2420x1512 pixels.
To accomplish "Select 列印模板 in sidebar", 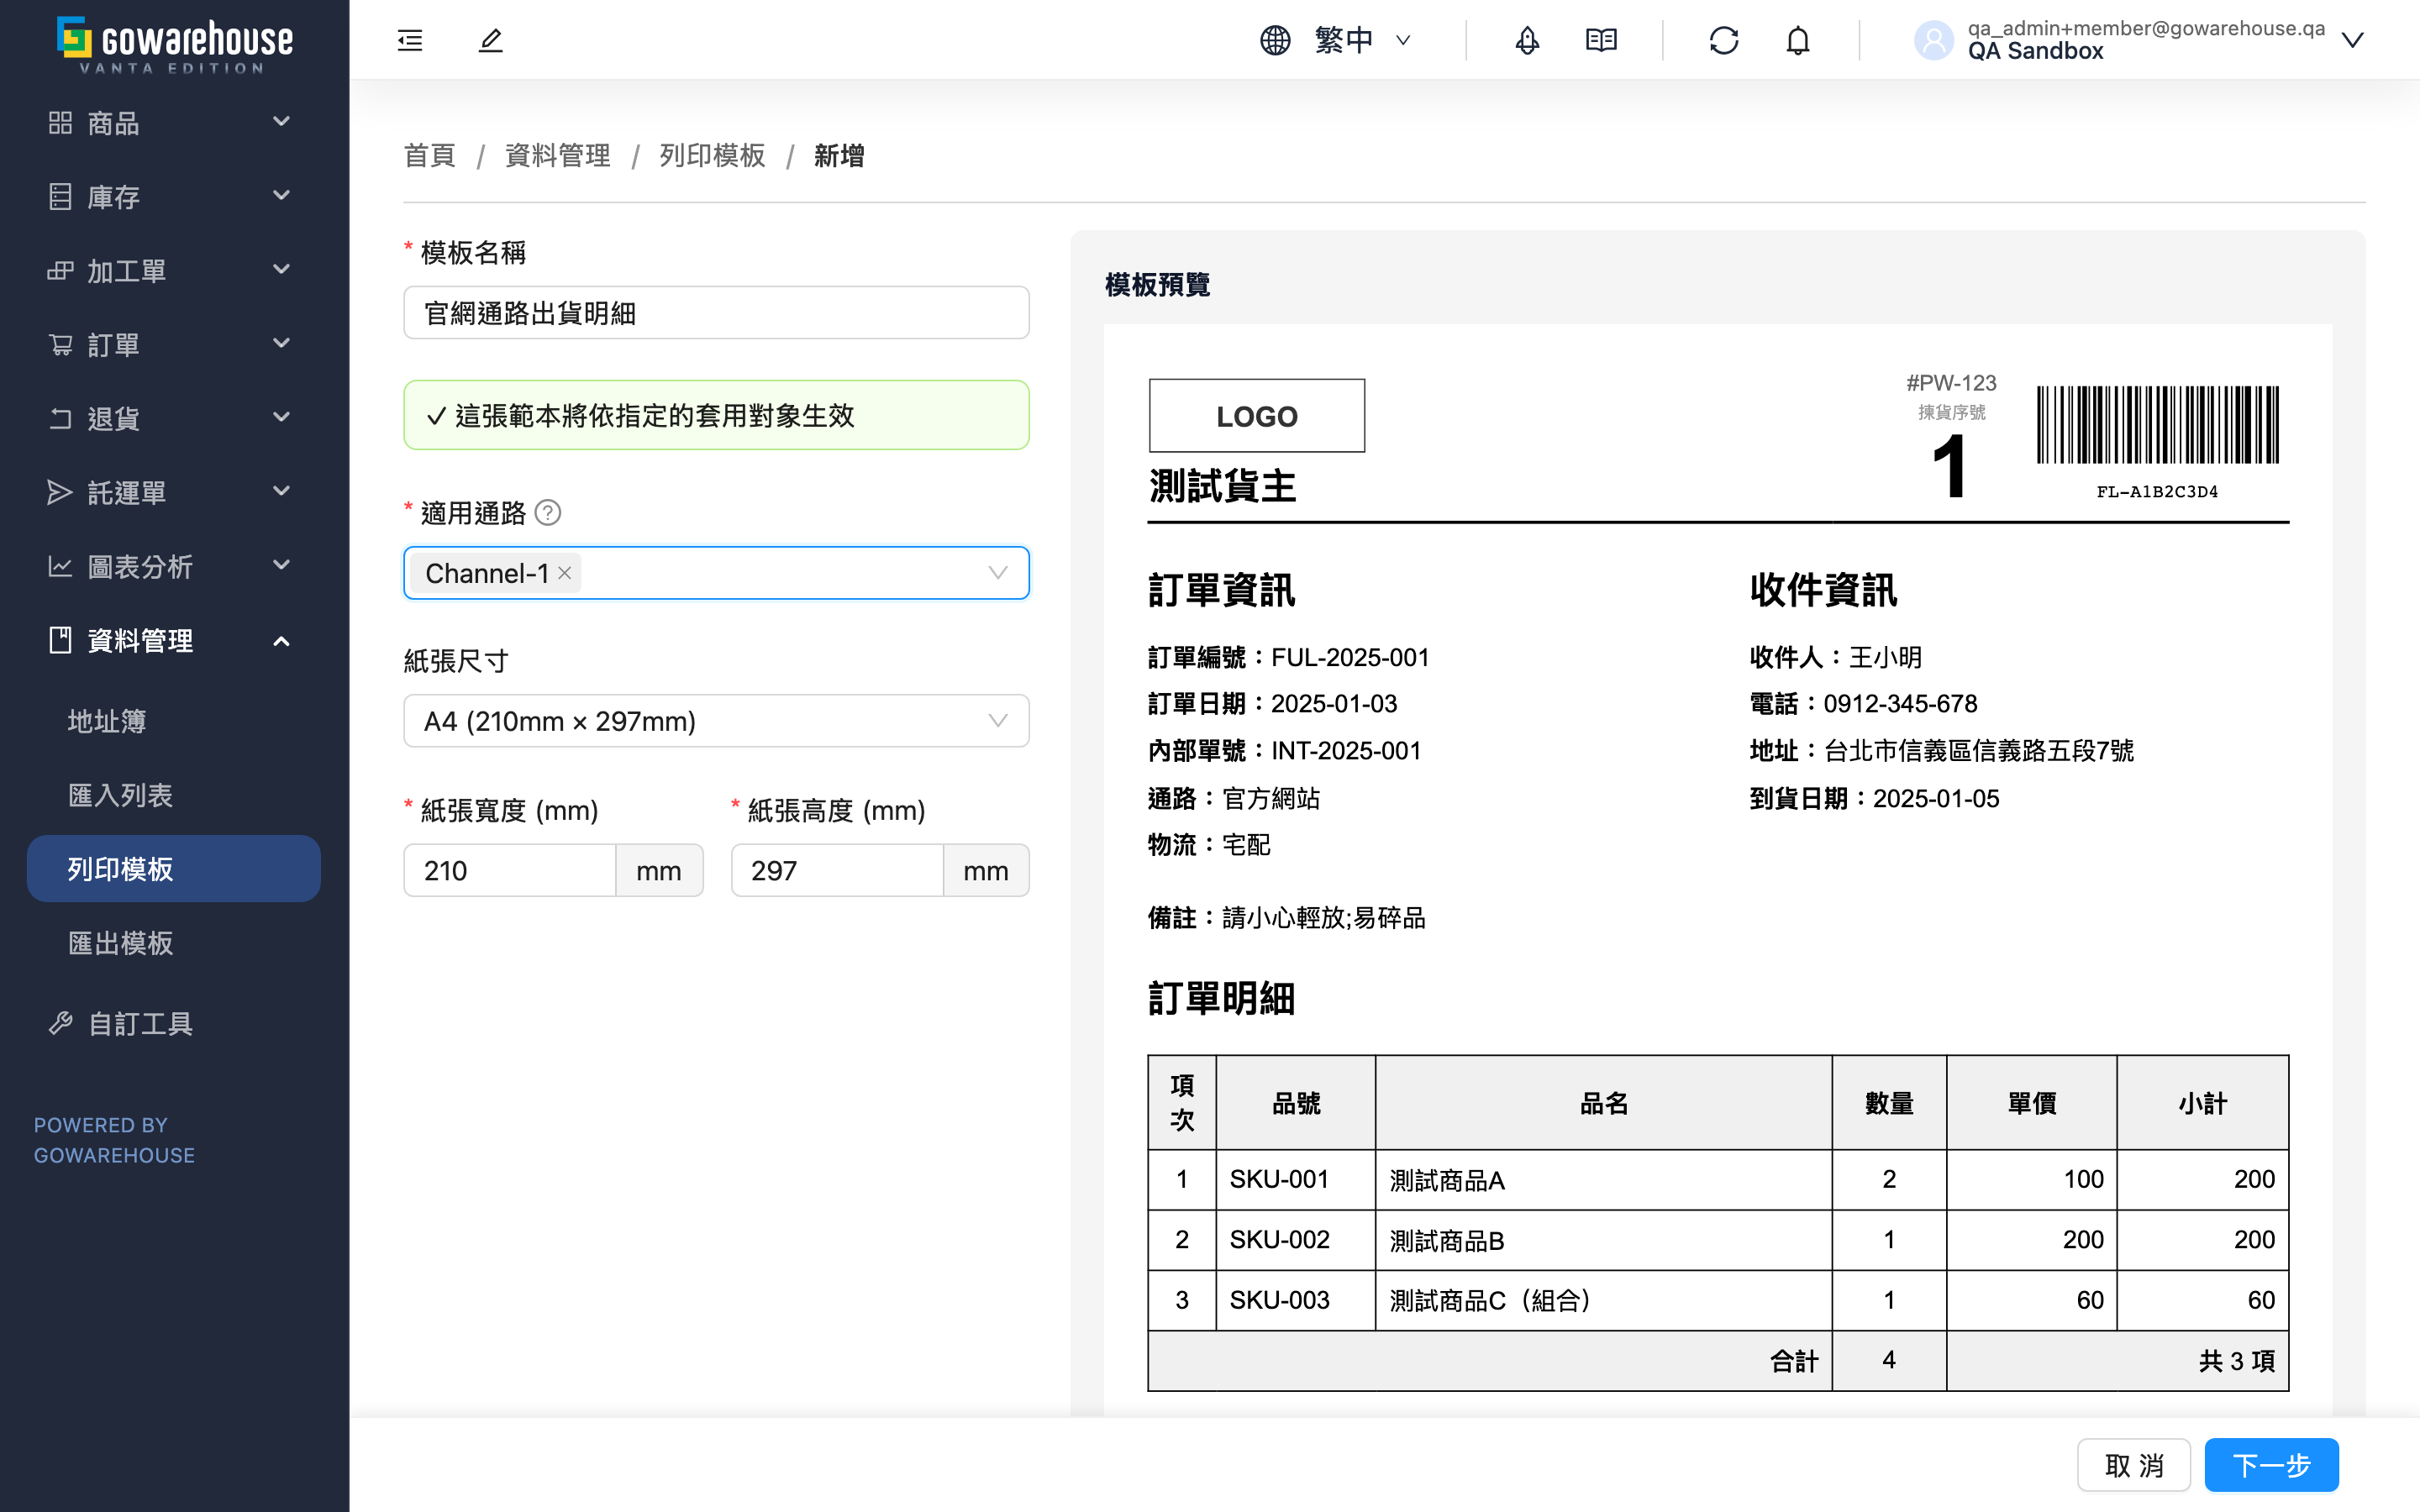I will pos(174,868).
